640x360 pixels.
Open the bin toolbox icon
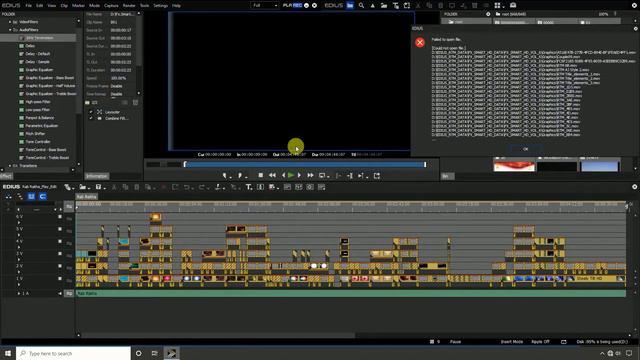(x=513, y=5)
